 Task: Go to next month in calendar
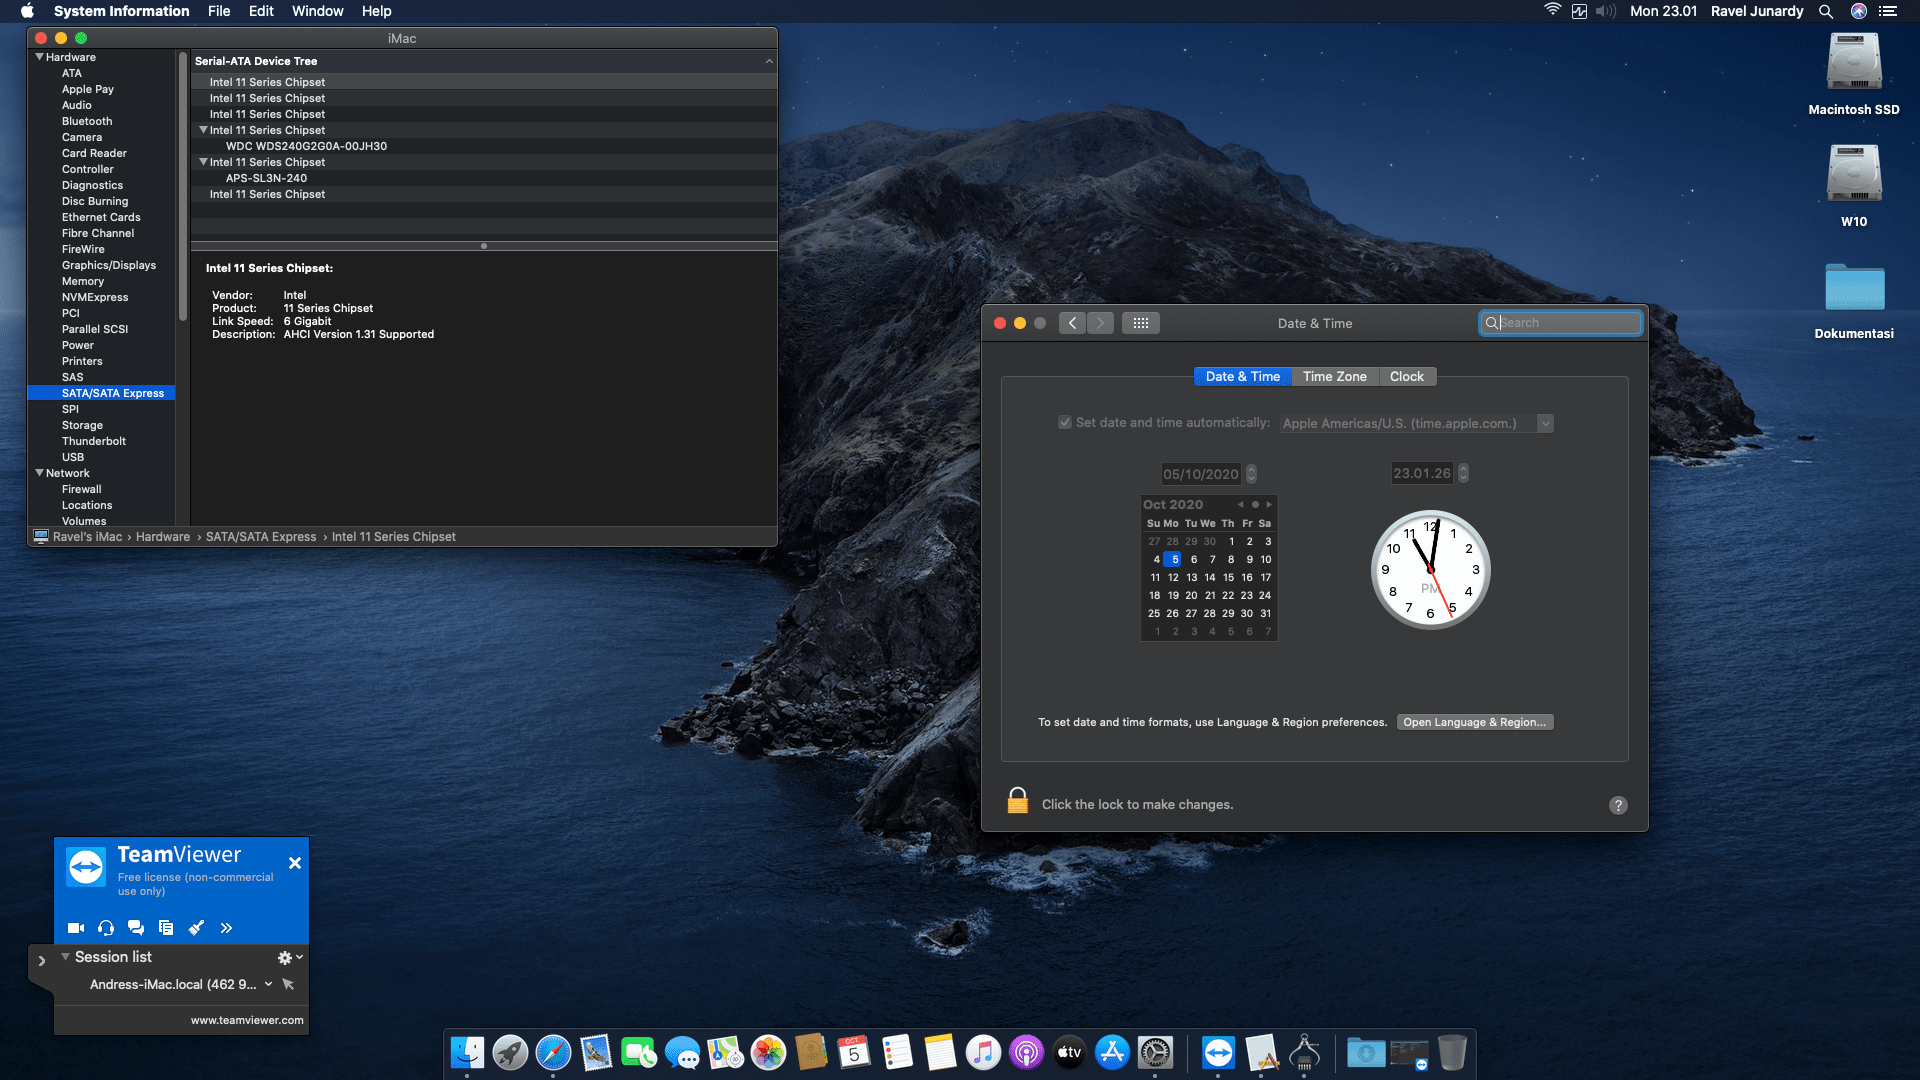tap(1269, 505)
